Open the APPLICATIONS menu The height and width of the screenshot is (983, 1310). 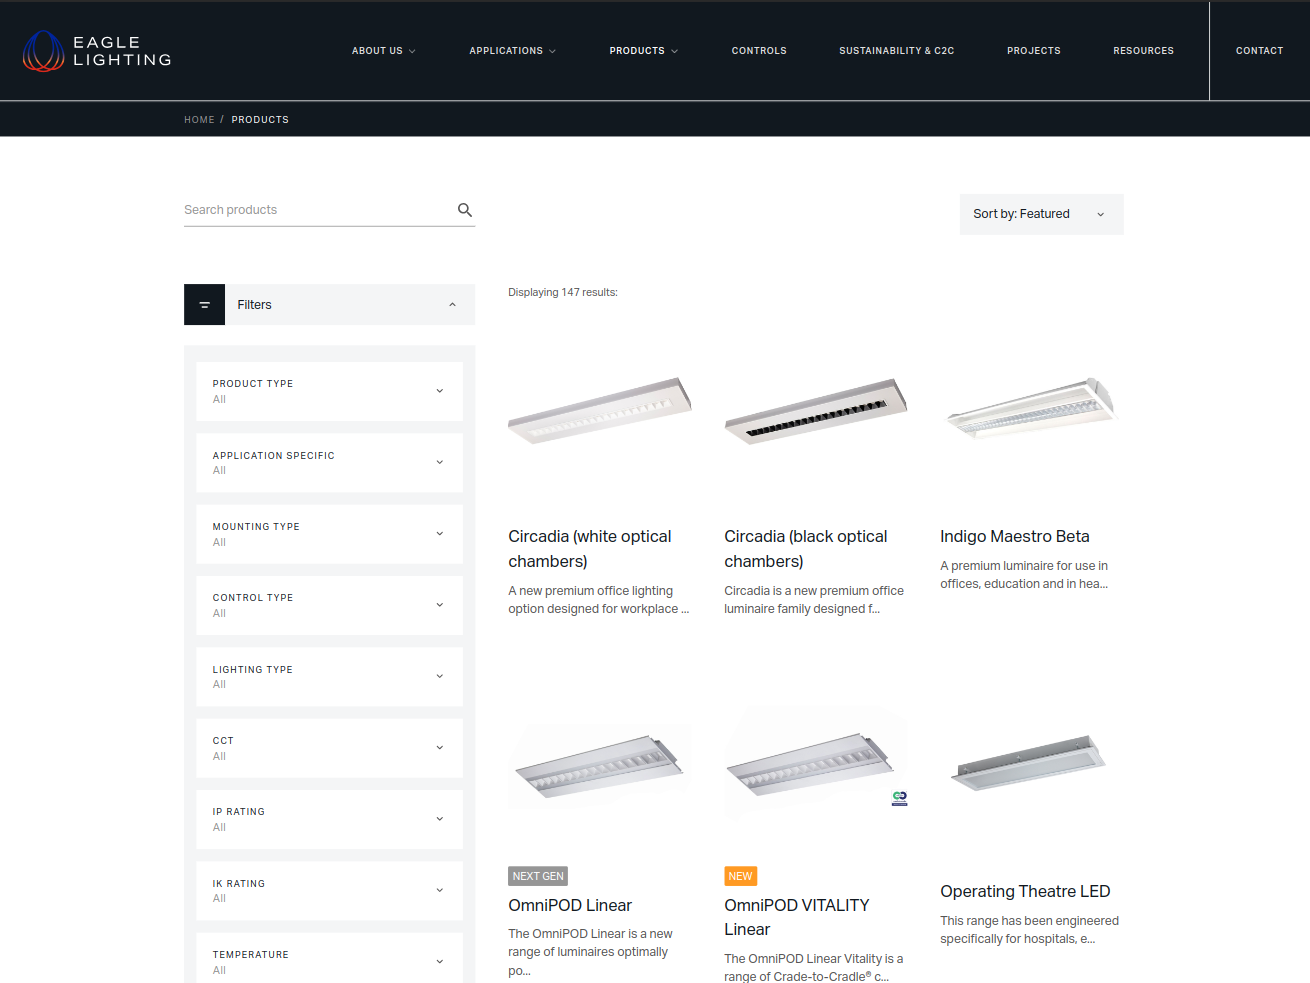[x=511, y=50]
